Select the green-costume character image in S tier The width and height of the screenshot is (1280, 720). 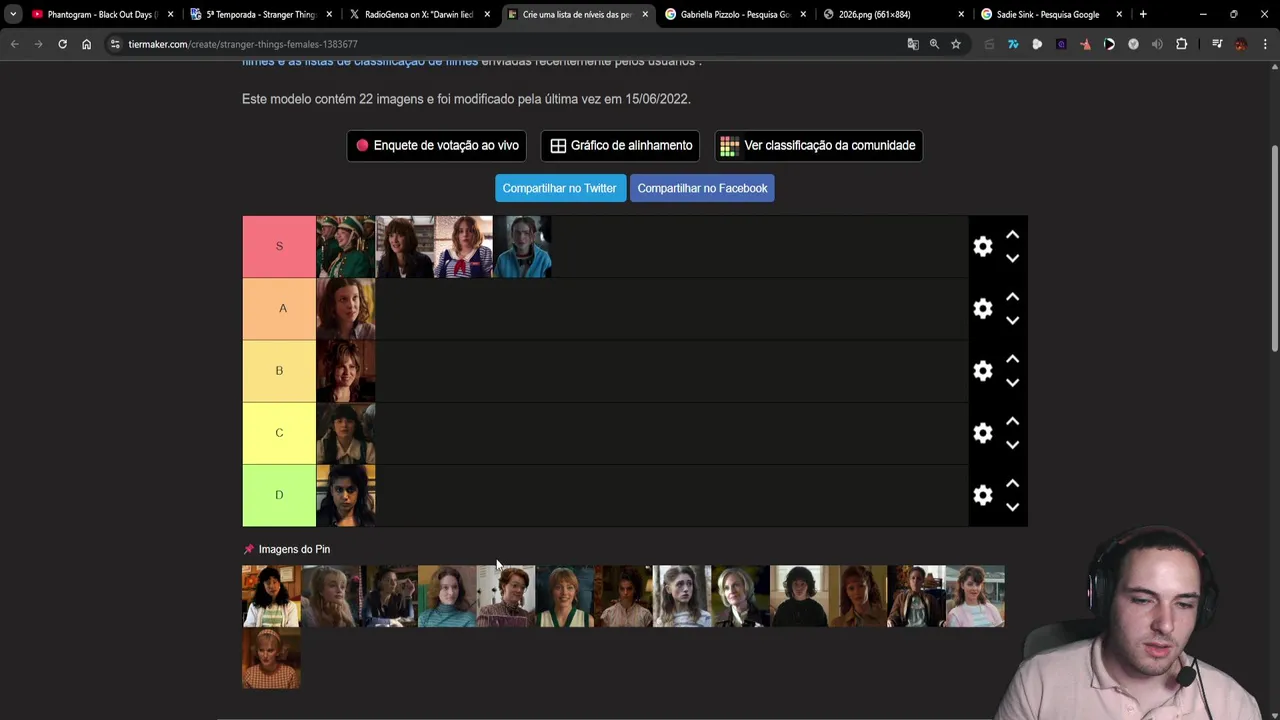coord(346,246)
